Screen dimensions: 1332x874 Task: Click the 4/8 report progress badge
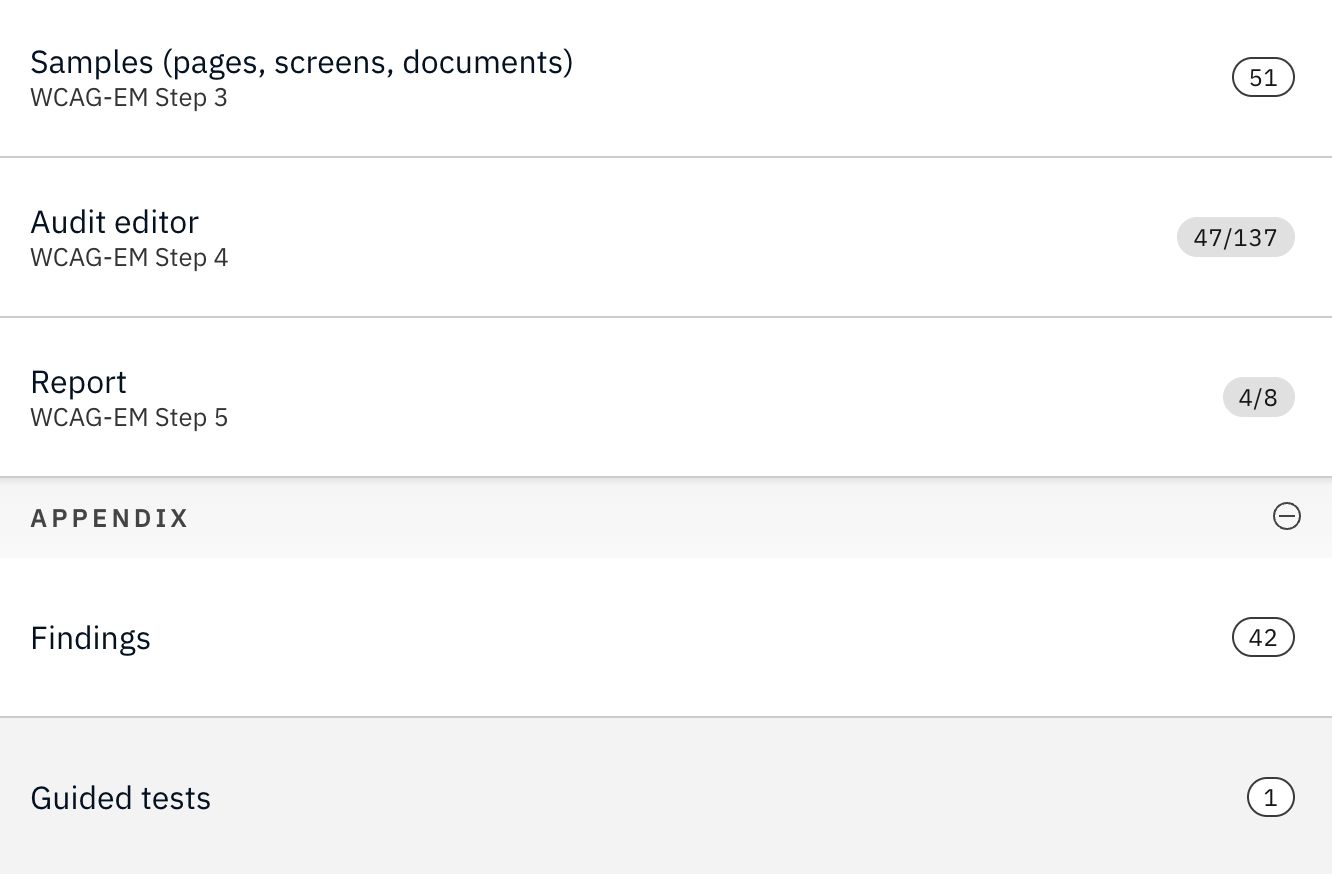click(x=1258, y=398)
